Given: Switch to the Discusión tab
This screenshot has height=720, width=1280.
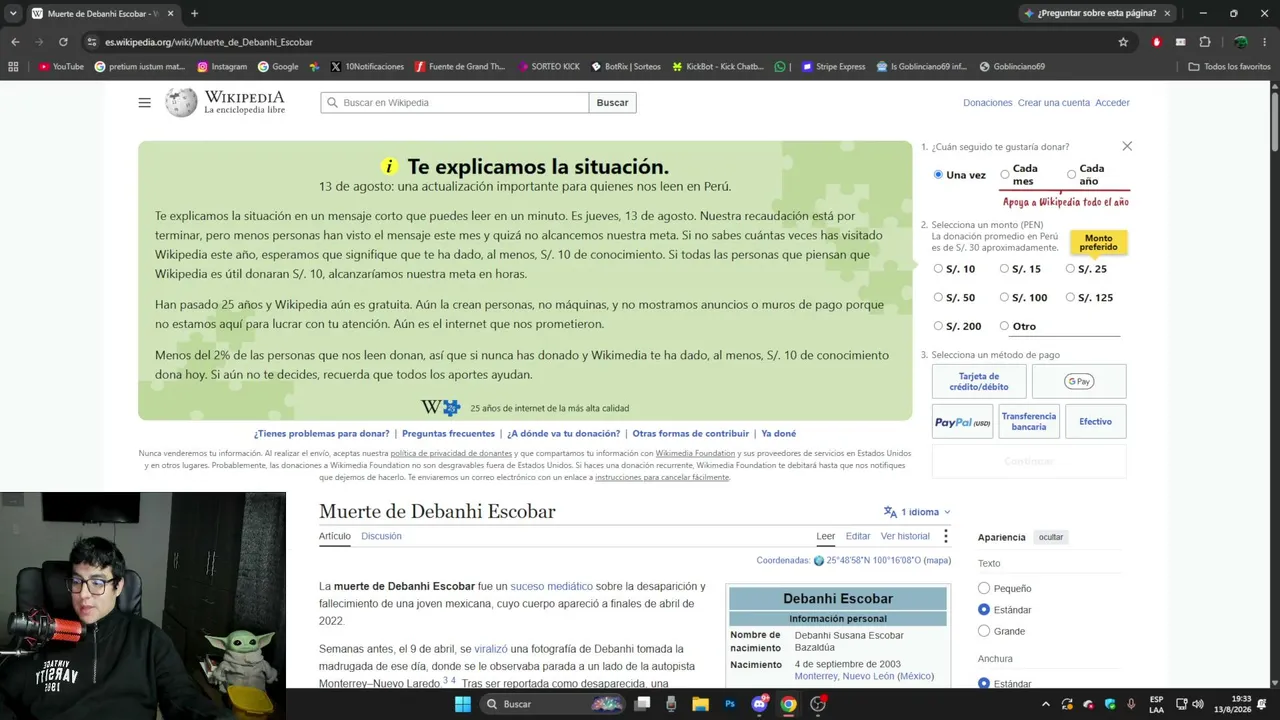Looking at the screenshot, I should coord(381,536).
